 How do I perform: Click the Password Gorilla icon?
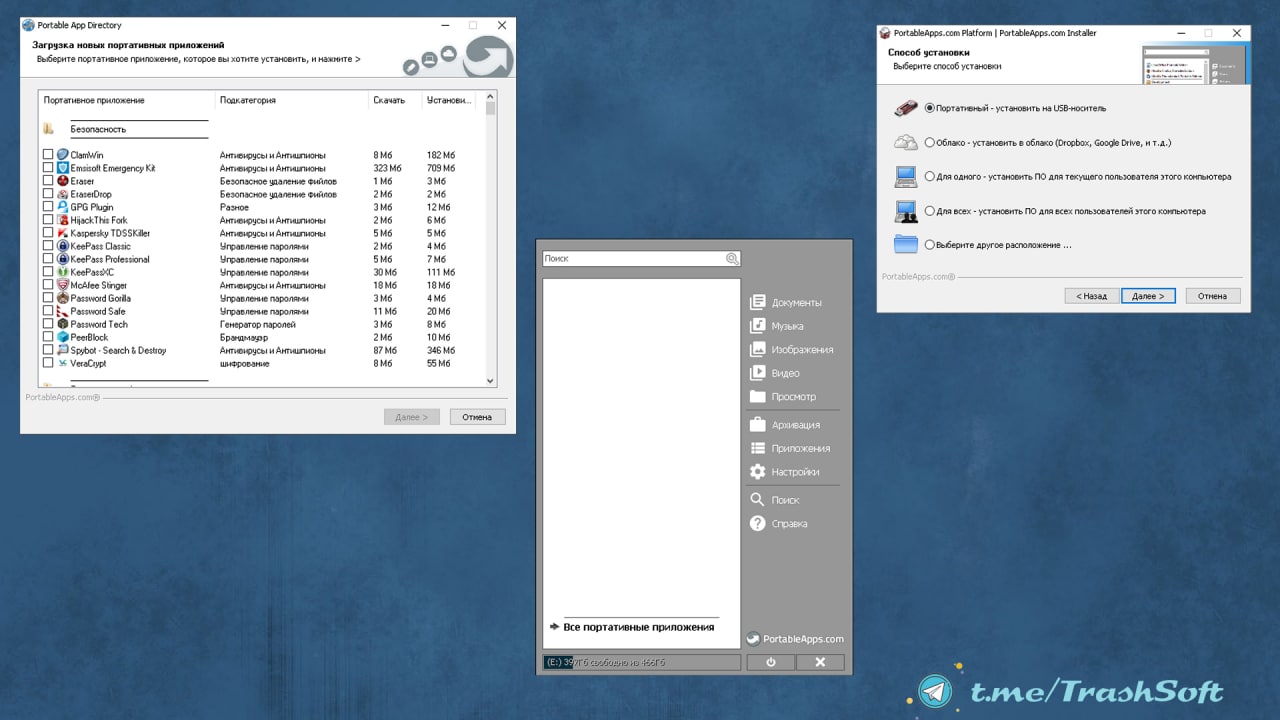[62, 298]
